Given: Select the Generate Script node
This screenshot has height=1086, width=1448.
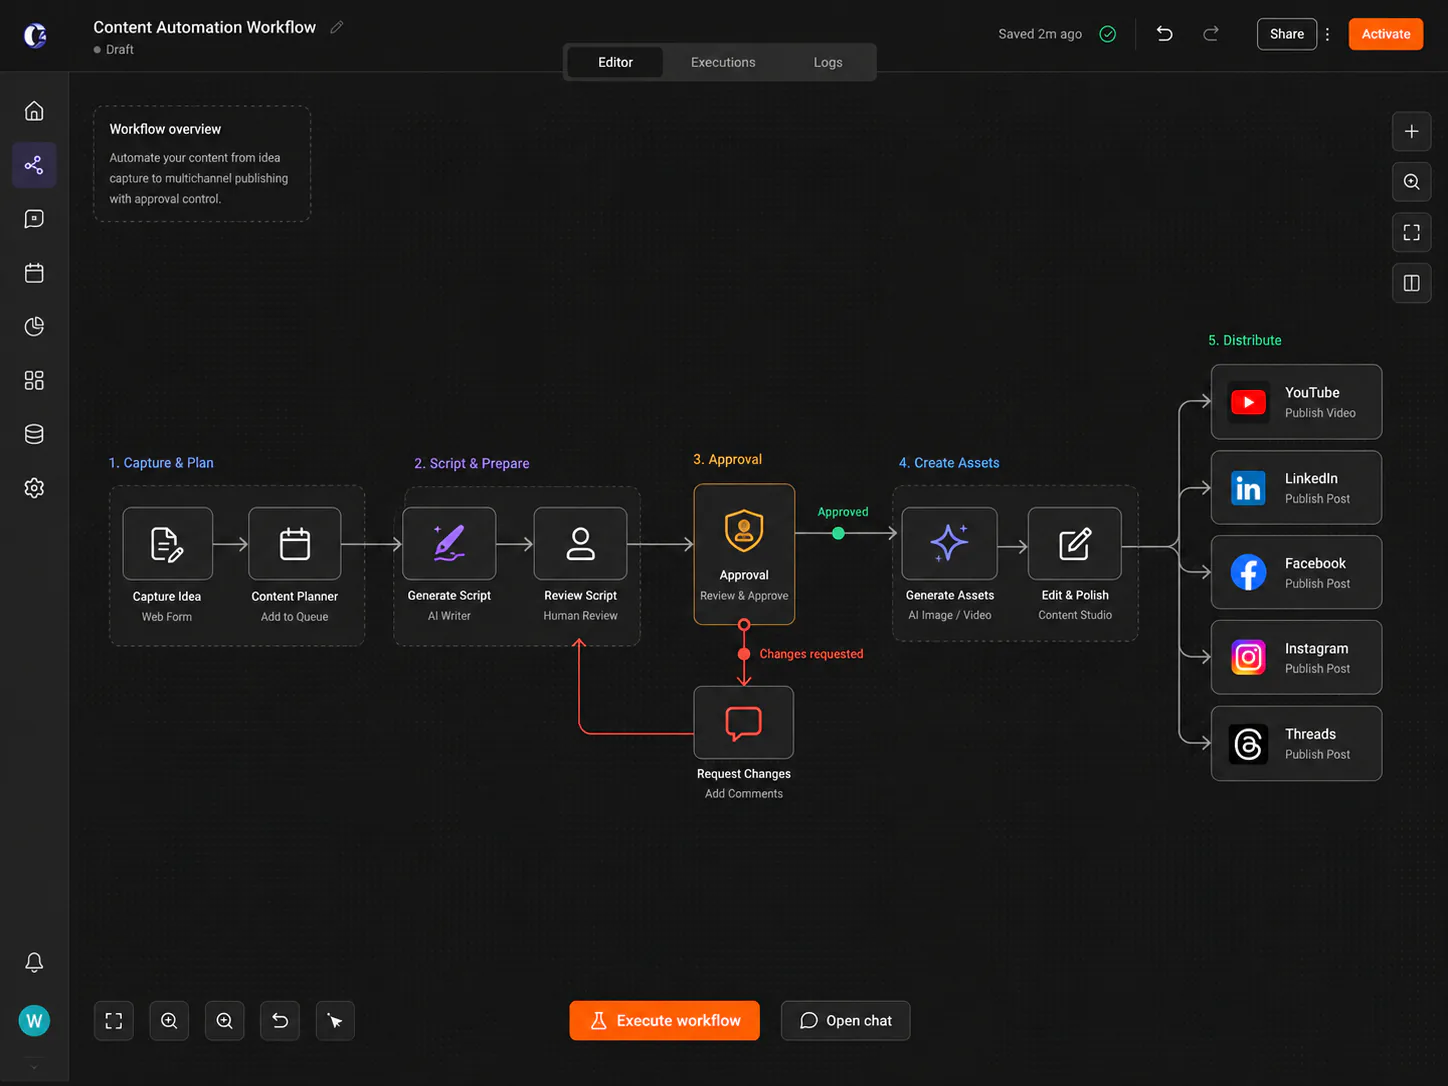Looking at the screenshot, I should (449, 544).
